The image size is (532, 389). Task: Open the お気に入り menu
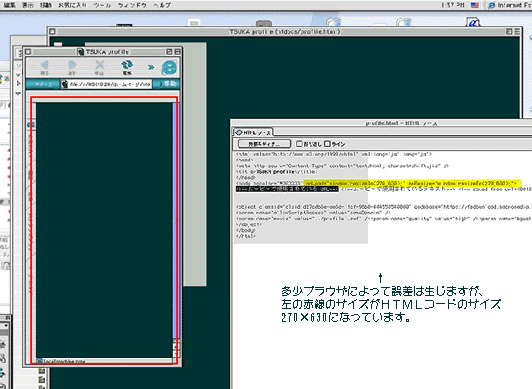coord(72,5)
